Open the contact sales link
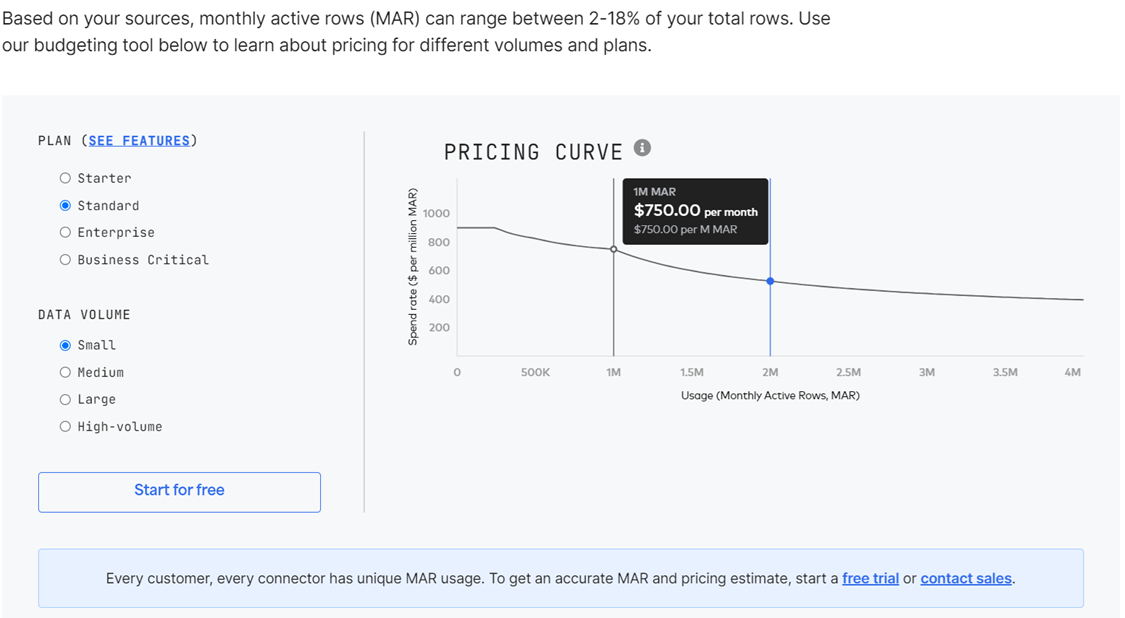Viewport: 1125px width, 618px height. coord(965,578)
